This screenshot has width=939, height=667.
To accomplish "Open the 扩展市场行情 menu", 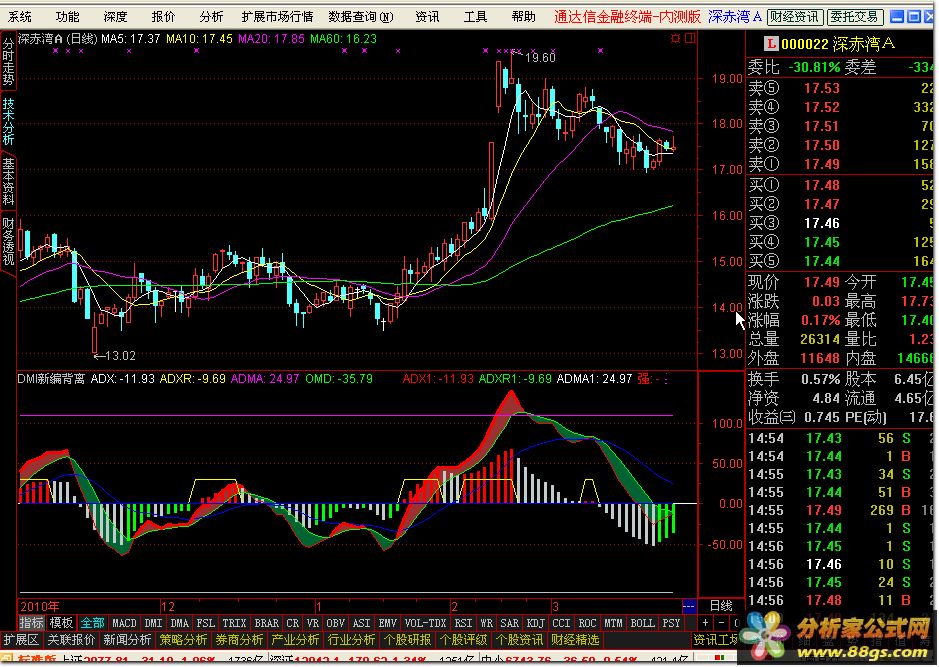I will (277, 17).
